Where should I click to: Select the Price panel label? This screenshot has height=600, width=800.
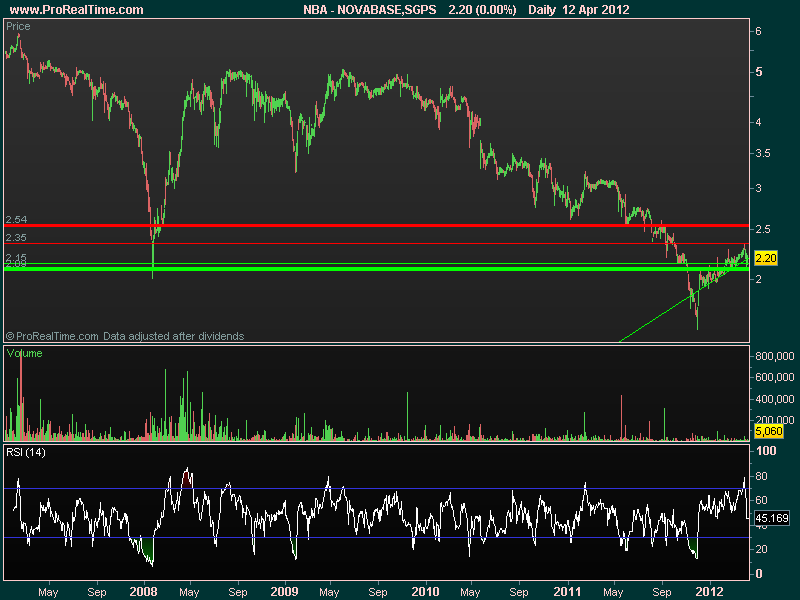[18, 26]
